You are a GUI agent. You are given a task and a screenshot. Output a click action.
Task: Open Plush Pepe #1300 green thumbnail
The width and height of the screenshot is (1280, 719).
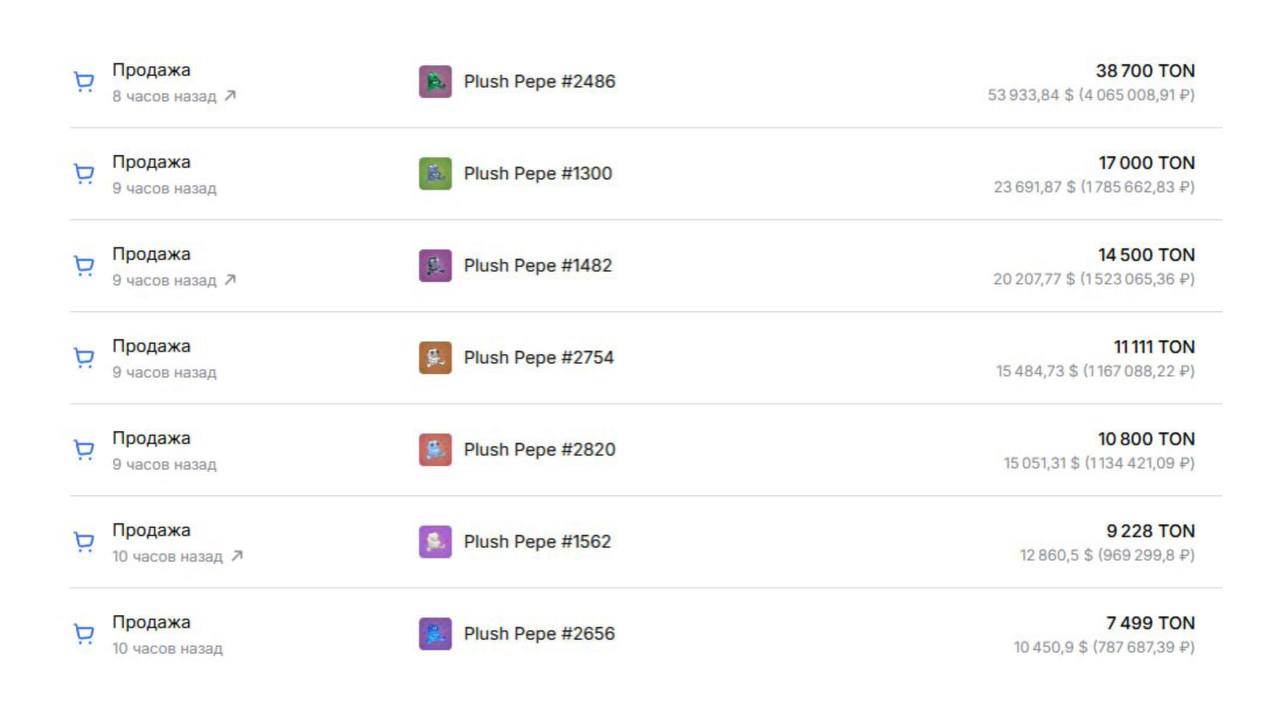(435, 174)
